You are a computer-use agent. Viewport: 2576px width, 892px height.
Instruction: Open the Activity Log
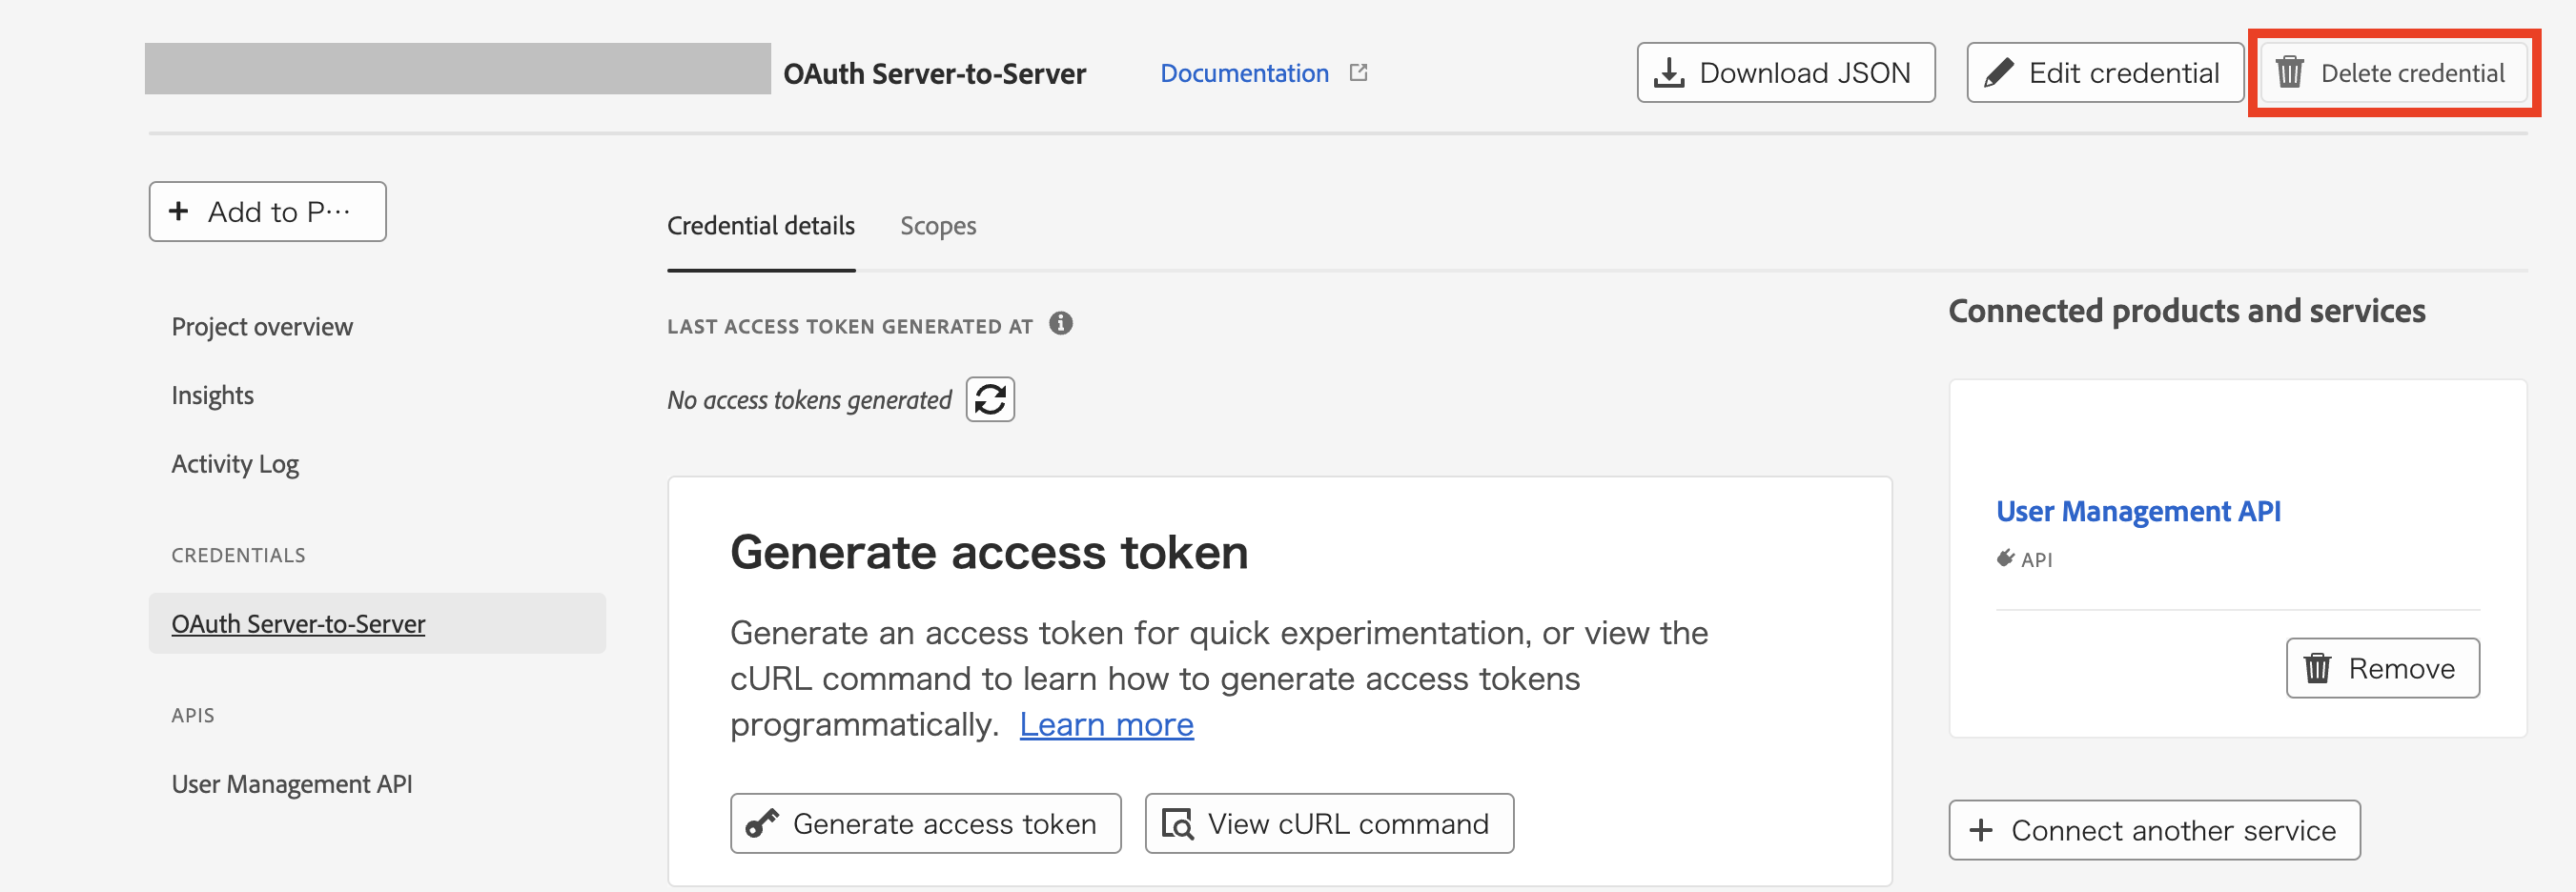(x=235, y=464)
